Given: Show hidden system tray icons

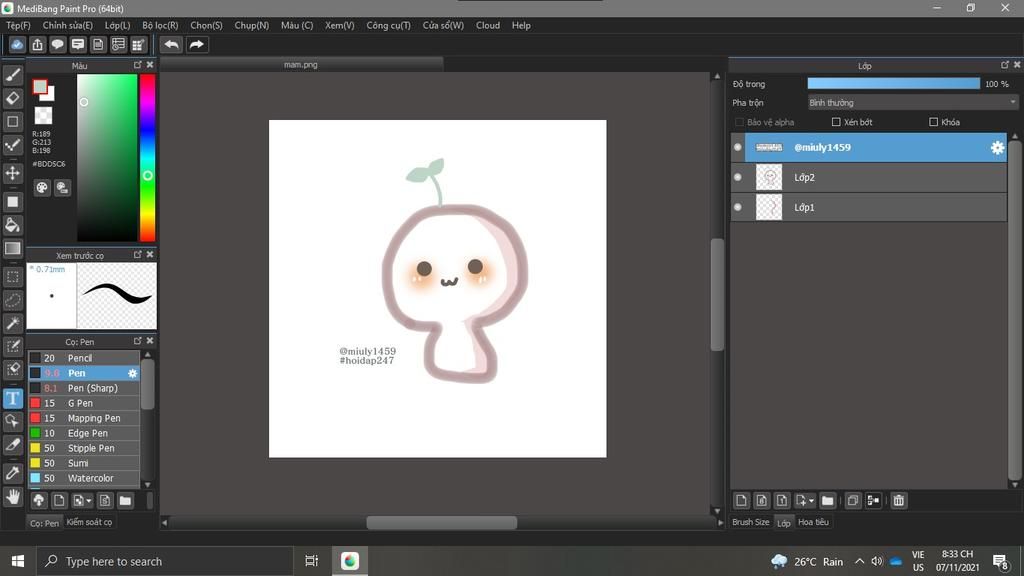Looking at the screenshot, I should coord(859,561).
